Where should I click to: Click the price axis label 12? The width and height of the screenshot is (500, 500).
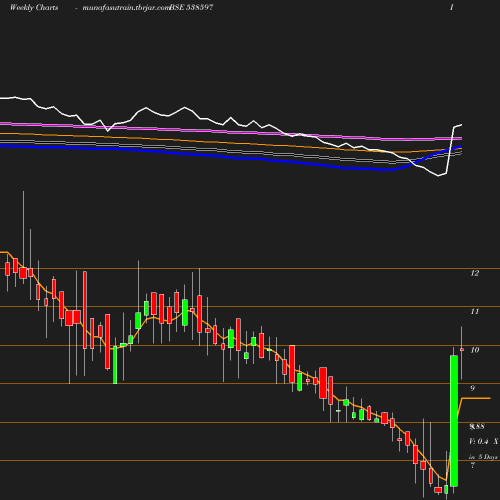475,273
